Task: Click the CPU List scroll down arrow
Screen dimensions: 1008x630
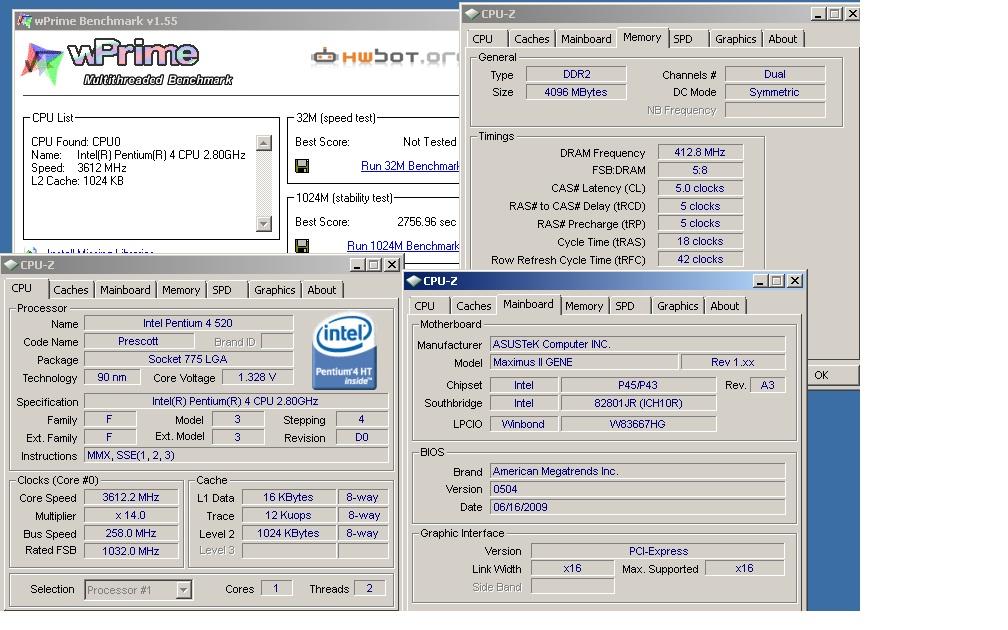Action: [264, 224]
